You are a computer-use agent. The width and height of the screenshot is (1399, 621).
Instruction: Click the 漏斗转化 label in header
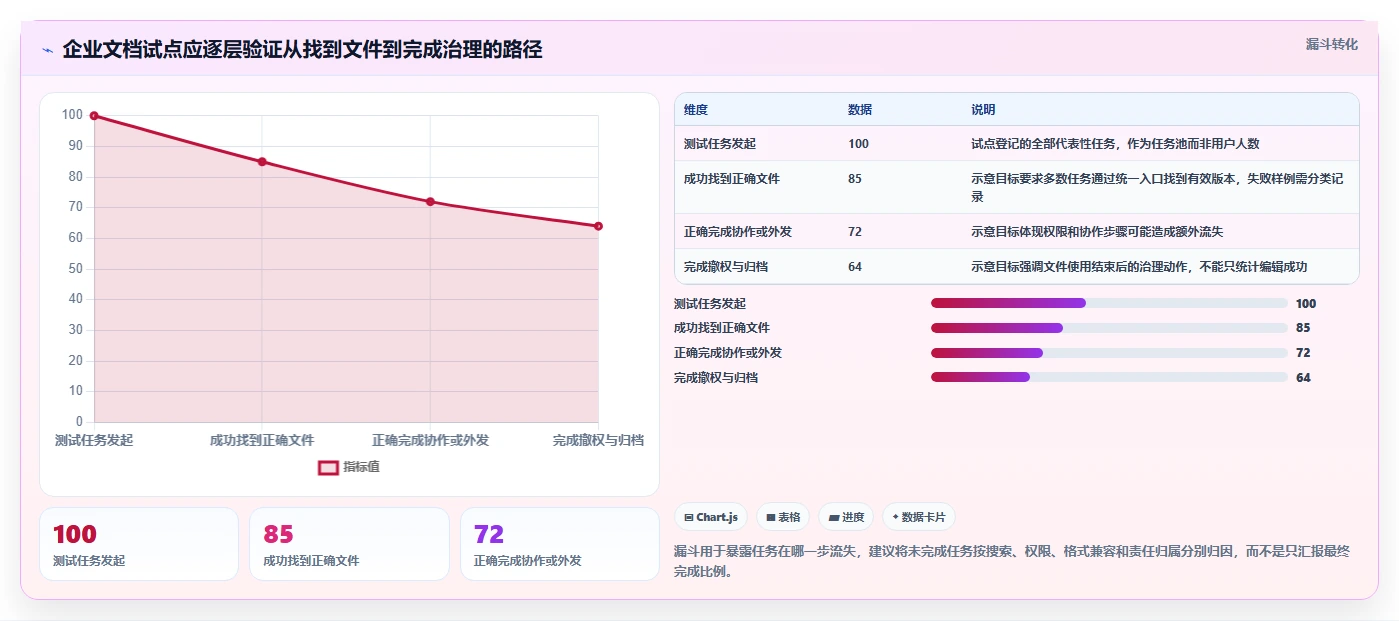point(1331,44)
